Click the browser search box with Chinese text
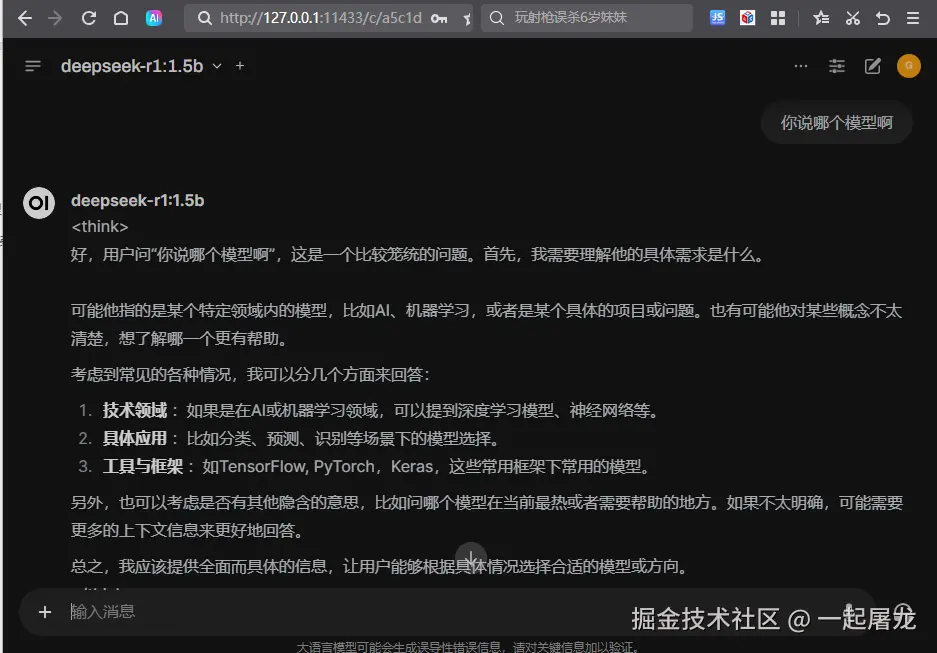Screen dimensions: 937x653 (586, 18)
